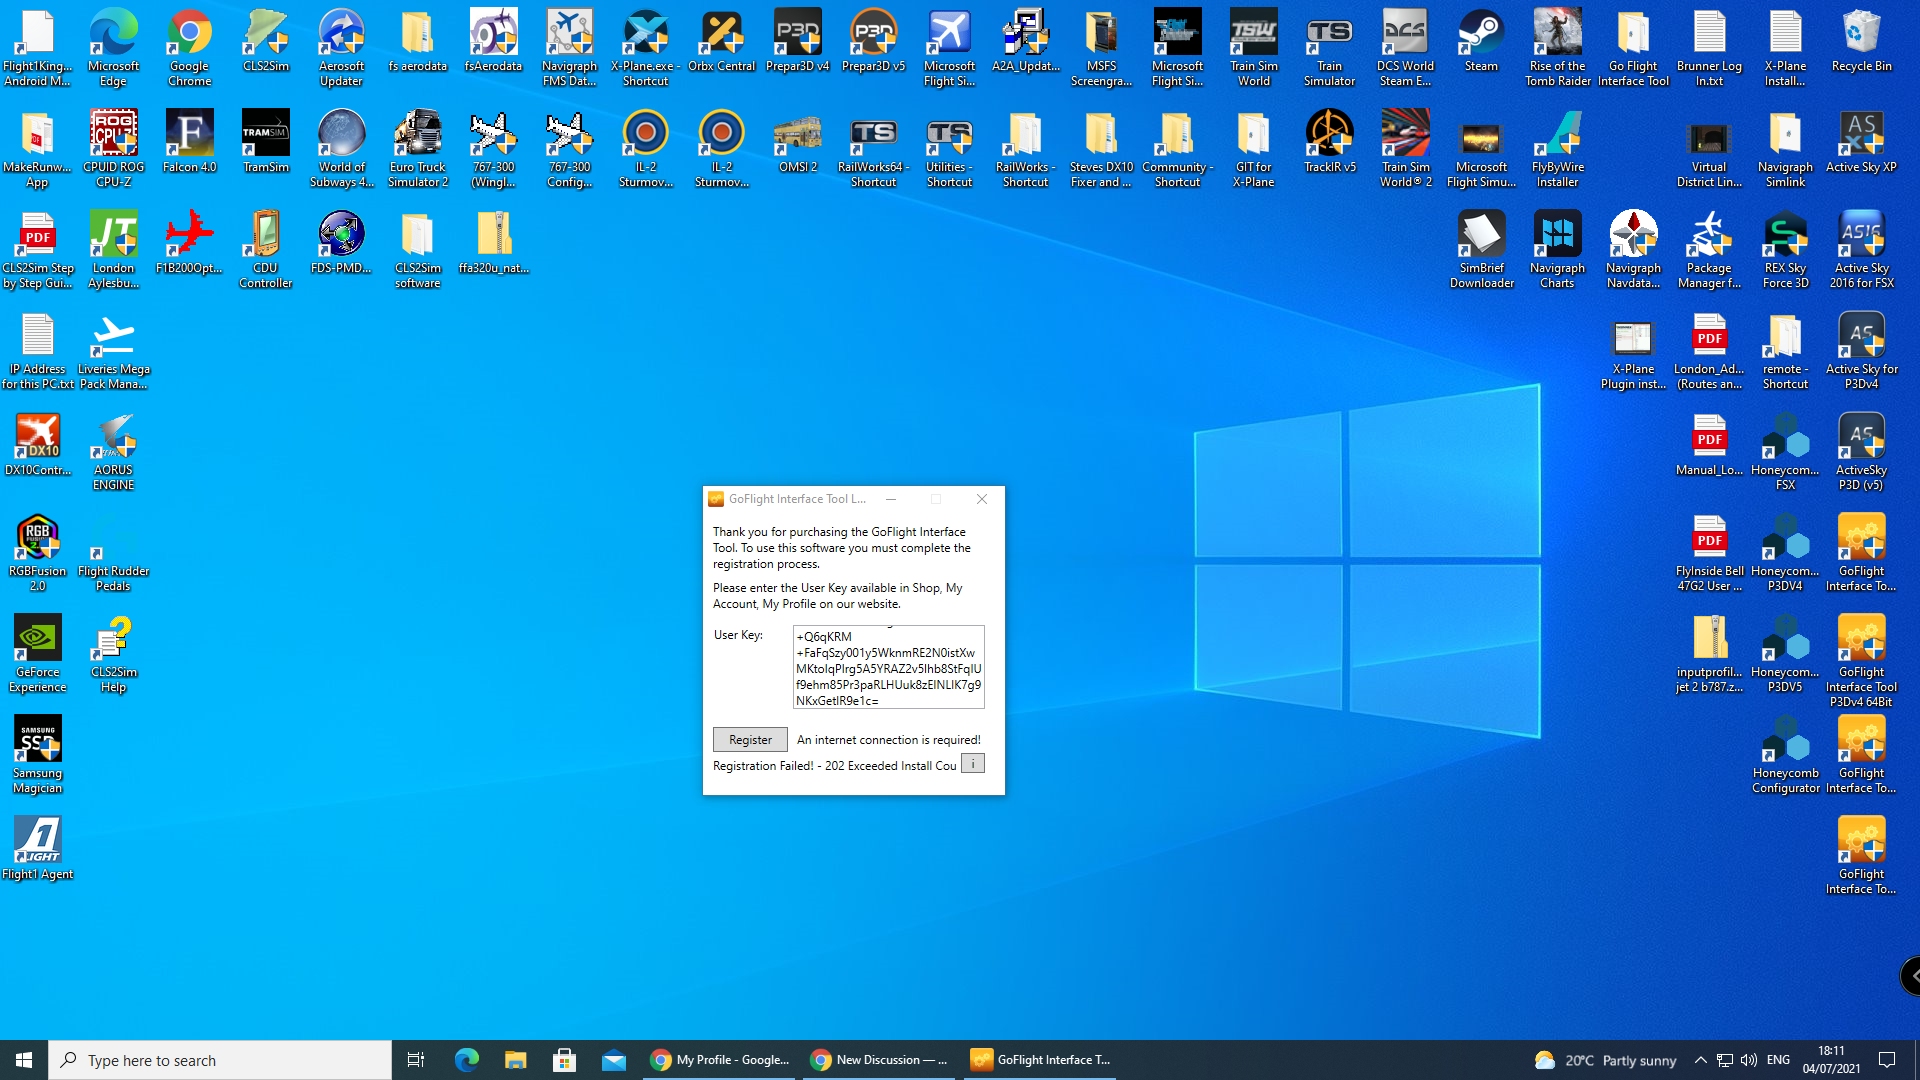Viewport: 1920px width, 1080px height.
Task: Open the volume control in system tray
Action: click(x=1748, y=1060)
